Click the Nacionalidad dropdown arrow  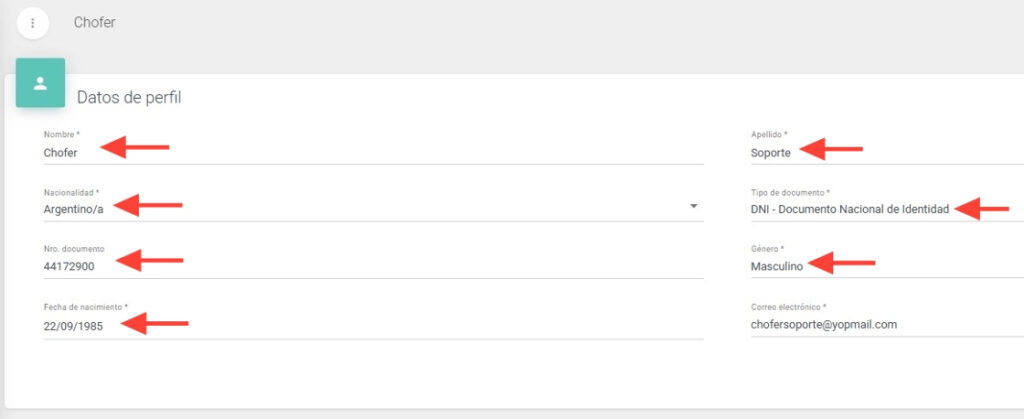click(x=693, y=207)
